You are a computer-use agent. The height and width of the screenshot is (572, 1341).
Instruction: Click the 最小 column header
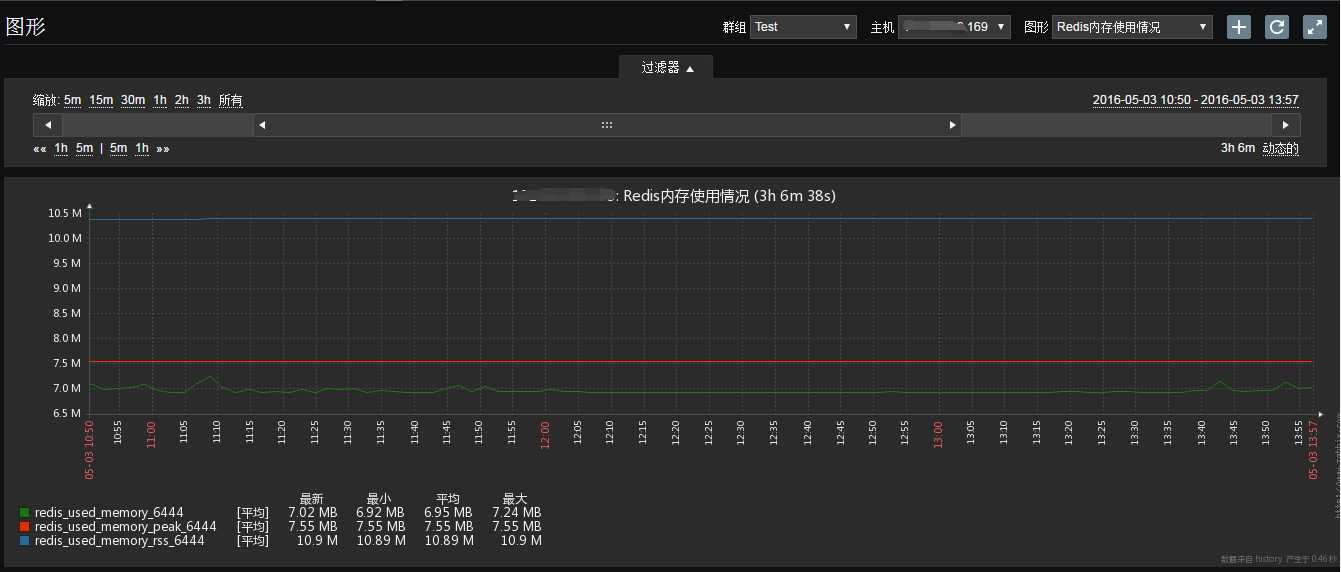[x=379, y=499]
